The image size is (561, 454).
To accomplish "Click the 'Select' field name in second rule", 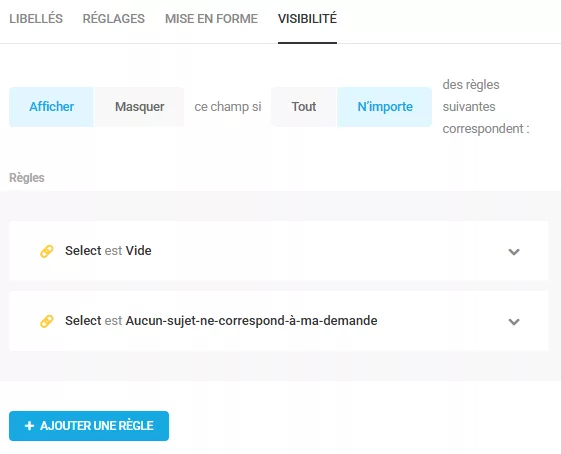I will (x=83, y=321).
